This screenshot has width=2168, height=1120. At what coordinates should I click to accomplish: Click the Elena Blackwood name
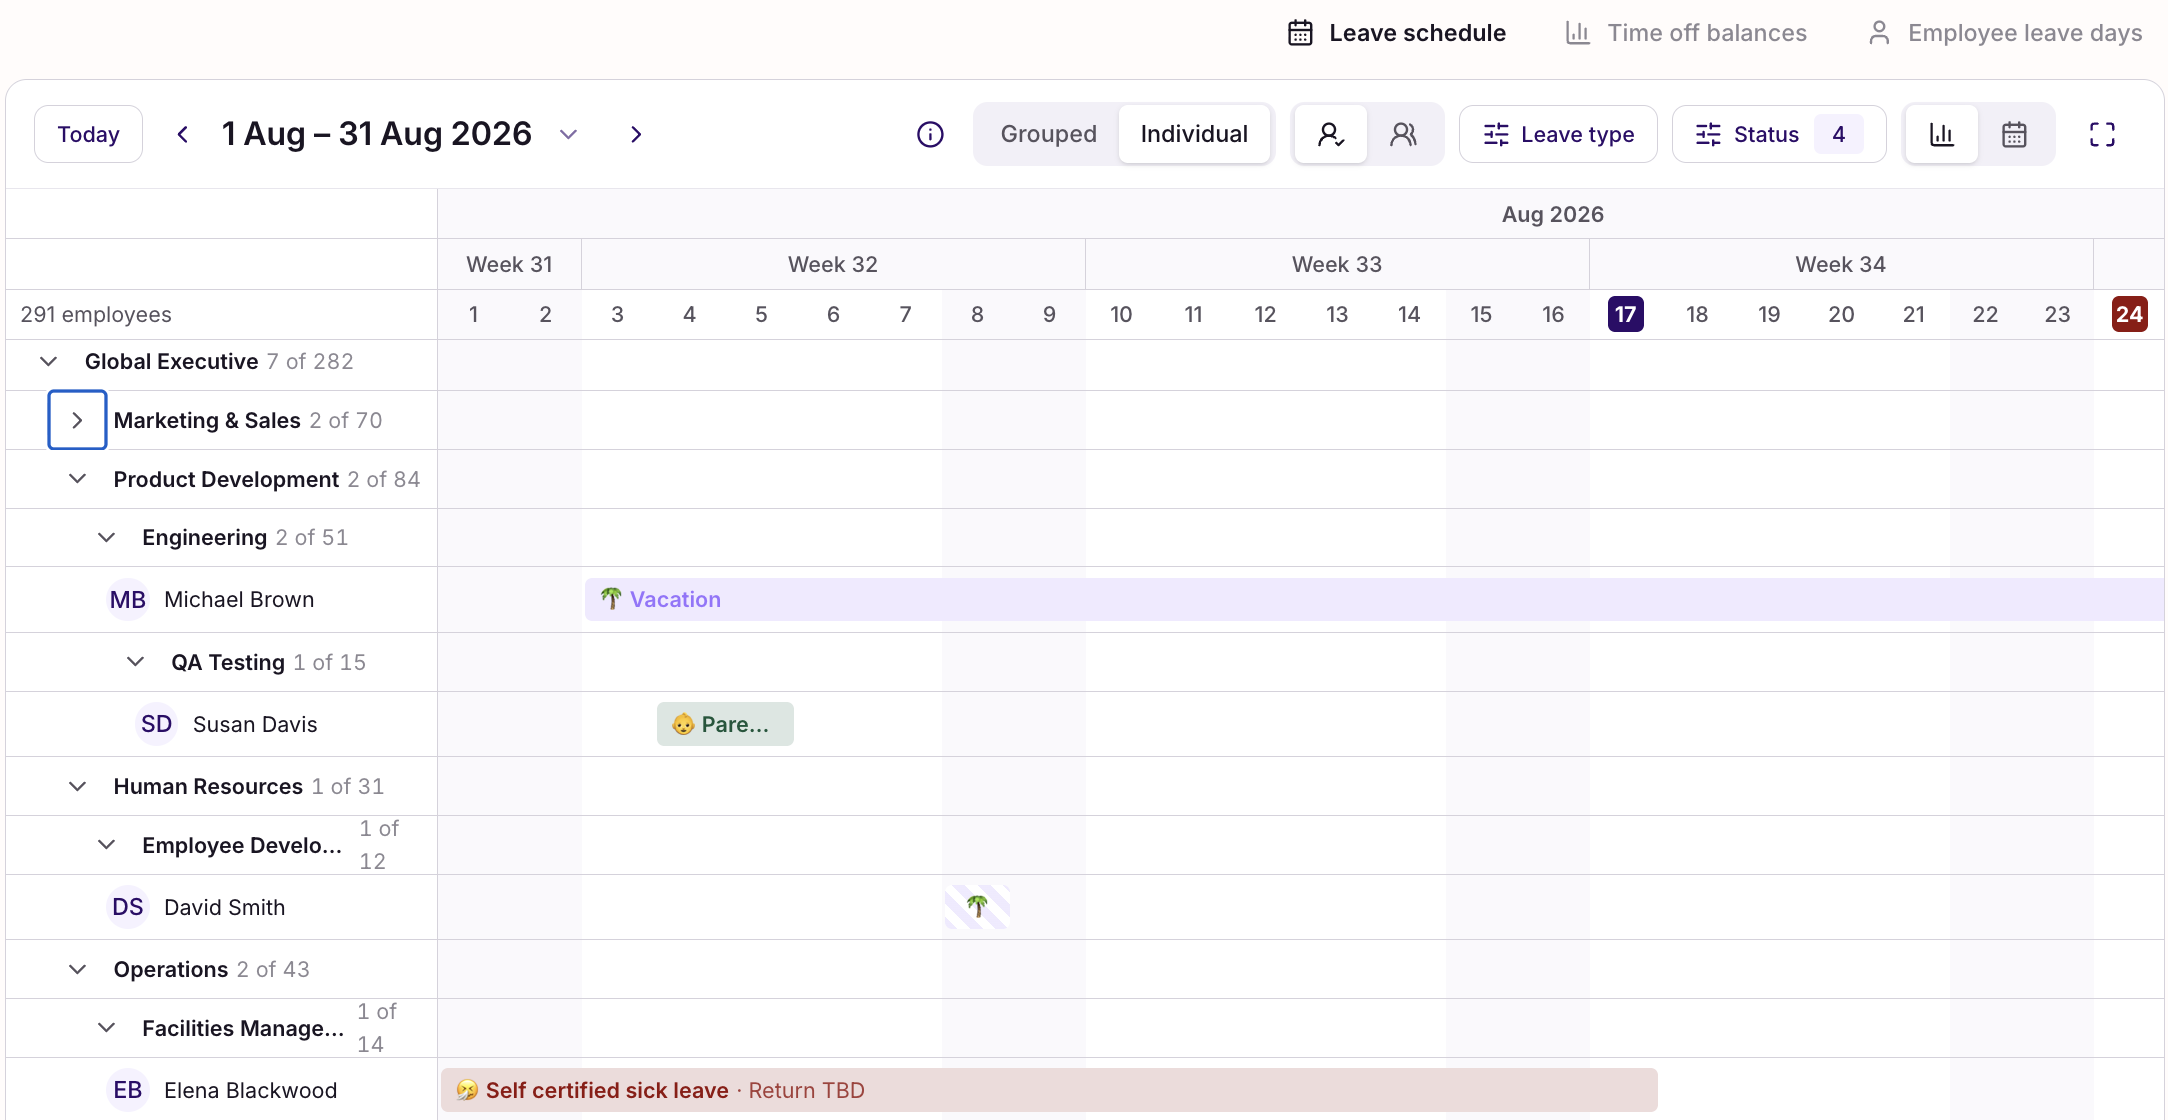tap(251, 1090)
